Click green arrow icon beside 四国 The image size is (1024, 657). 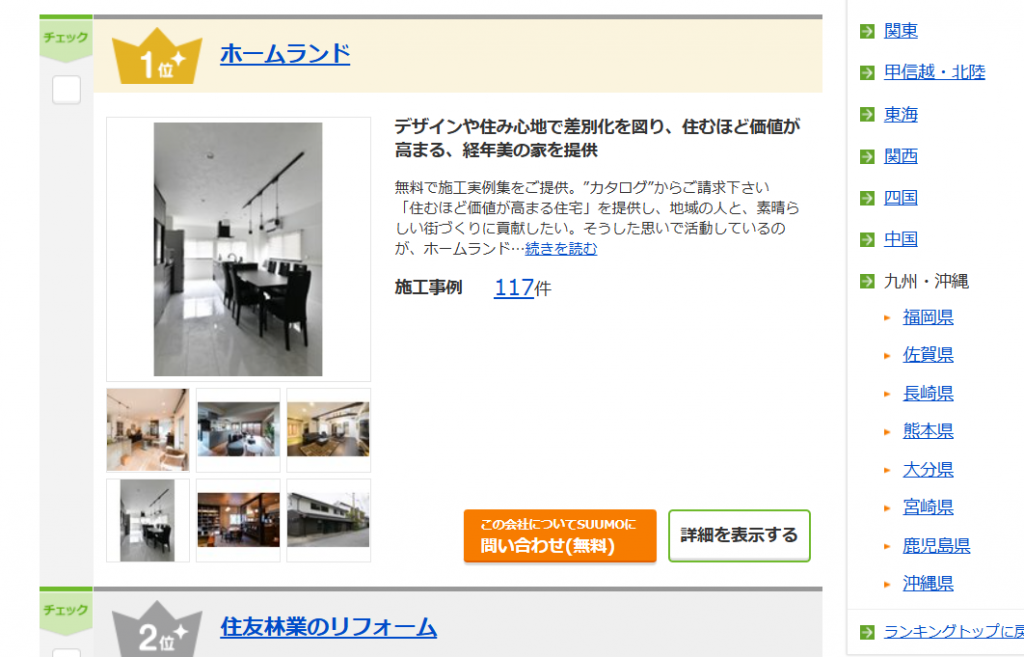coord(867,198)
